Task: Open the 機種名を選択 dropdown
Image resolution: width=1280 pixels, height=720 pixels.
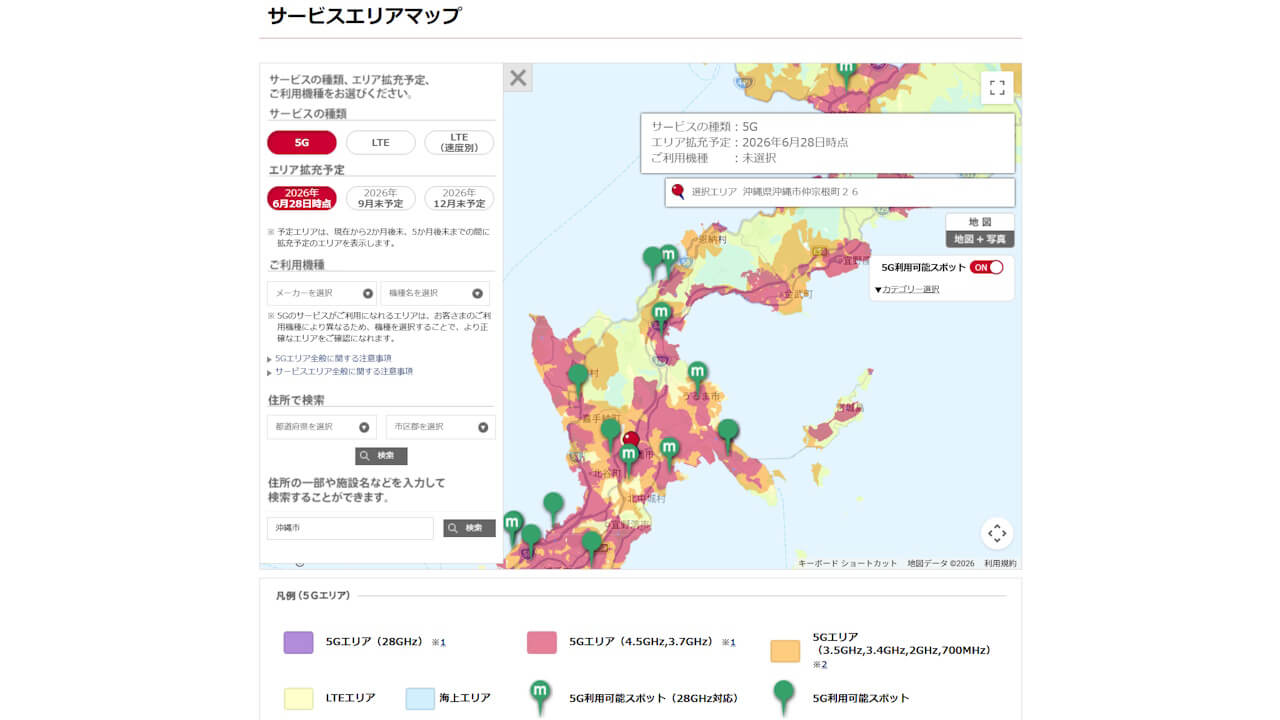Action: 435,293
